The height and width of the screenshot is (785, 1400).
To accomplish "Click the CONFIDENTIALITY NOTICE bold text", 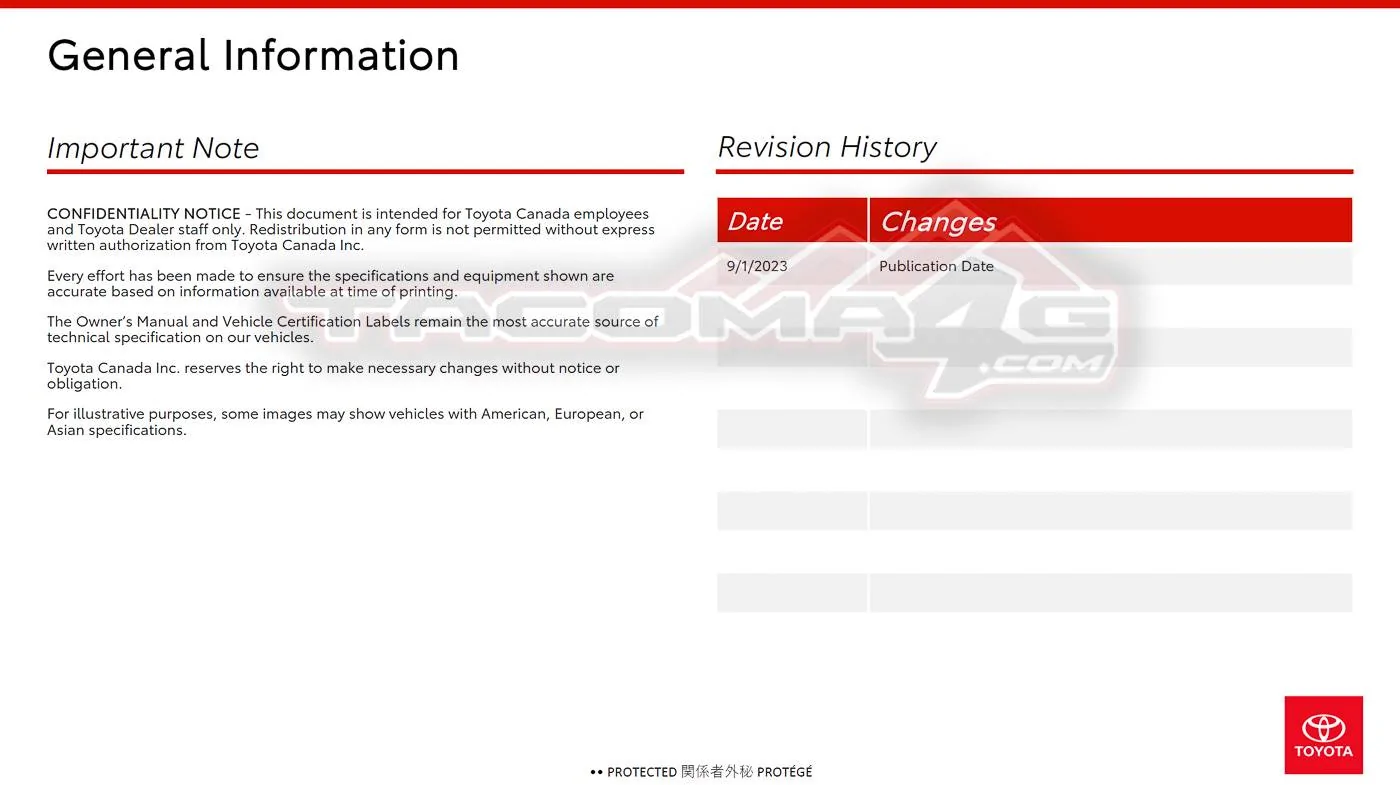I will pyautogui.click(x=144, y=213).
